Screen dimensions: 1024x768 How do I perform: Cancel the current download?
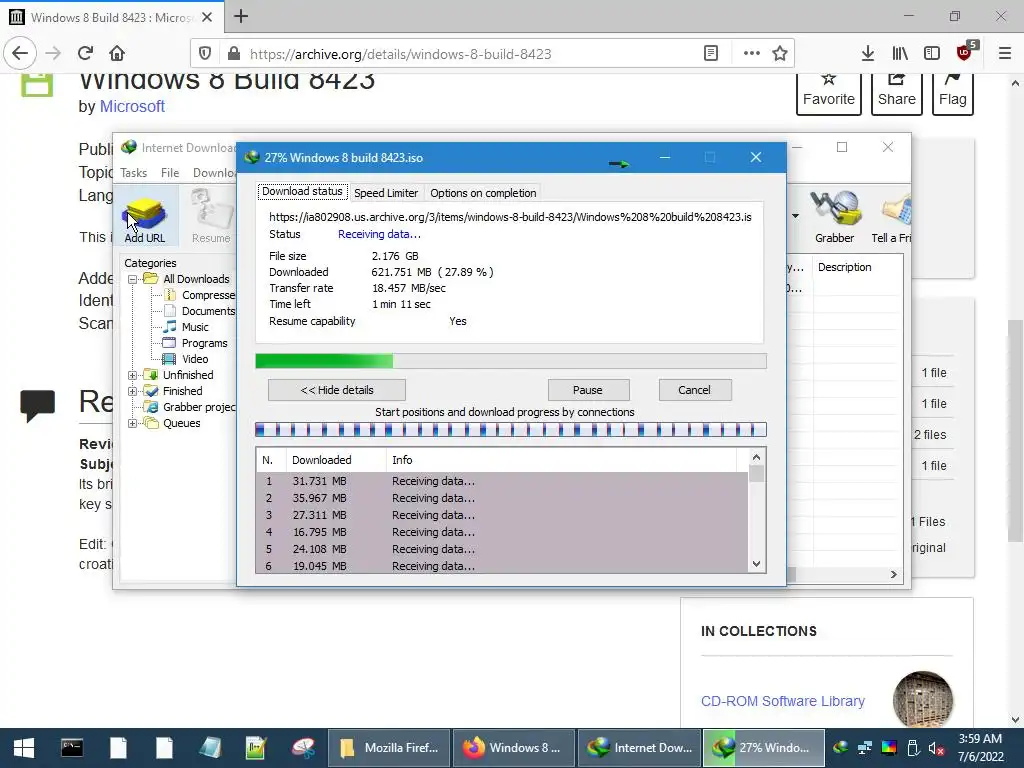tap(694, 390)
